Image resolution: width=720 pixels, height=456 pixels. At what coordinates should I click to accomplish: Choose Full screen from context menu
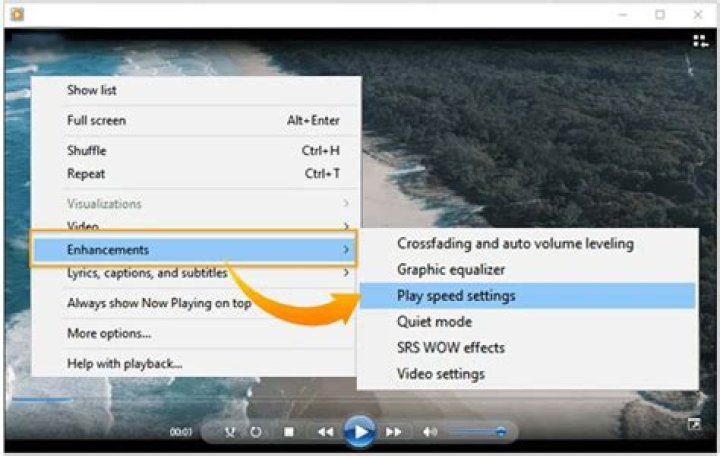tap(196, 120)
